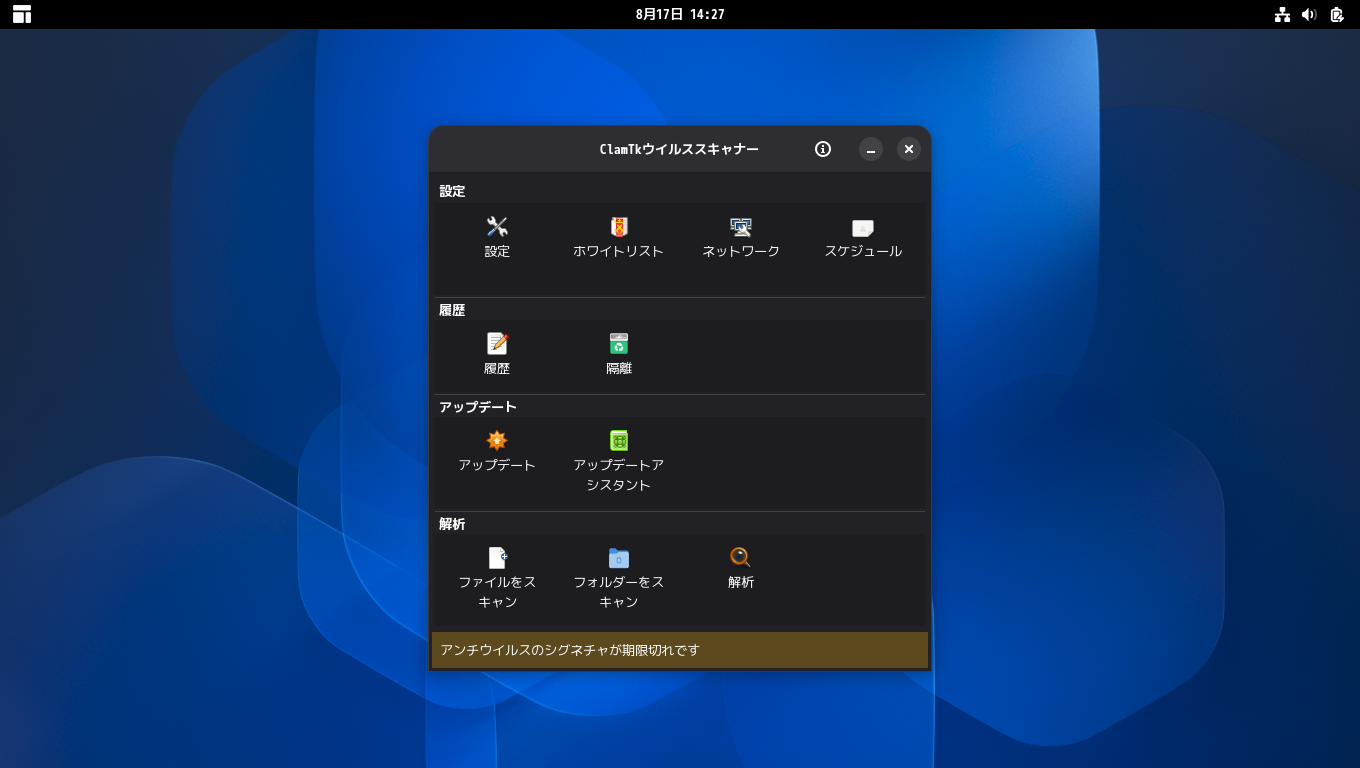Open the volume indicator in top bar
This screenshot has height=768, width=1360.
(x=1309, y=14)
